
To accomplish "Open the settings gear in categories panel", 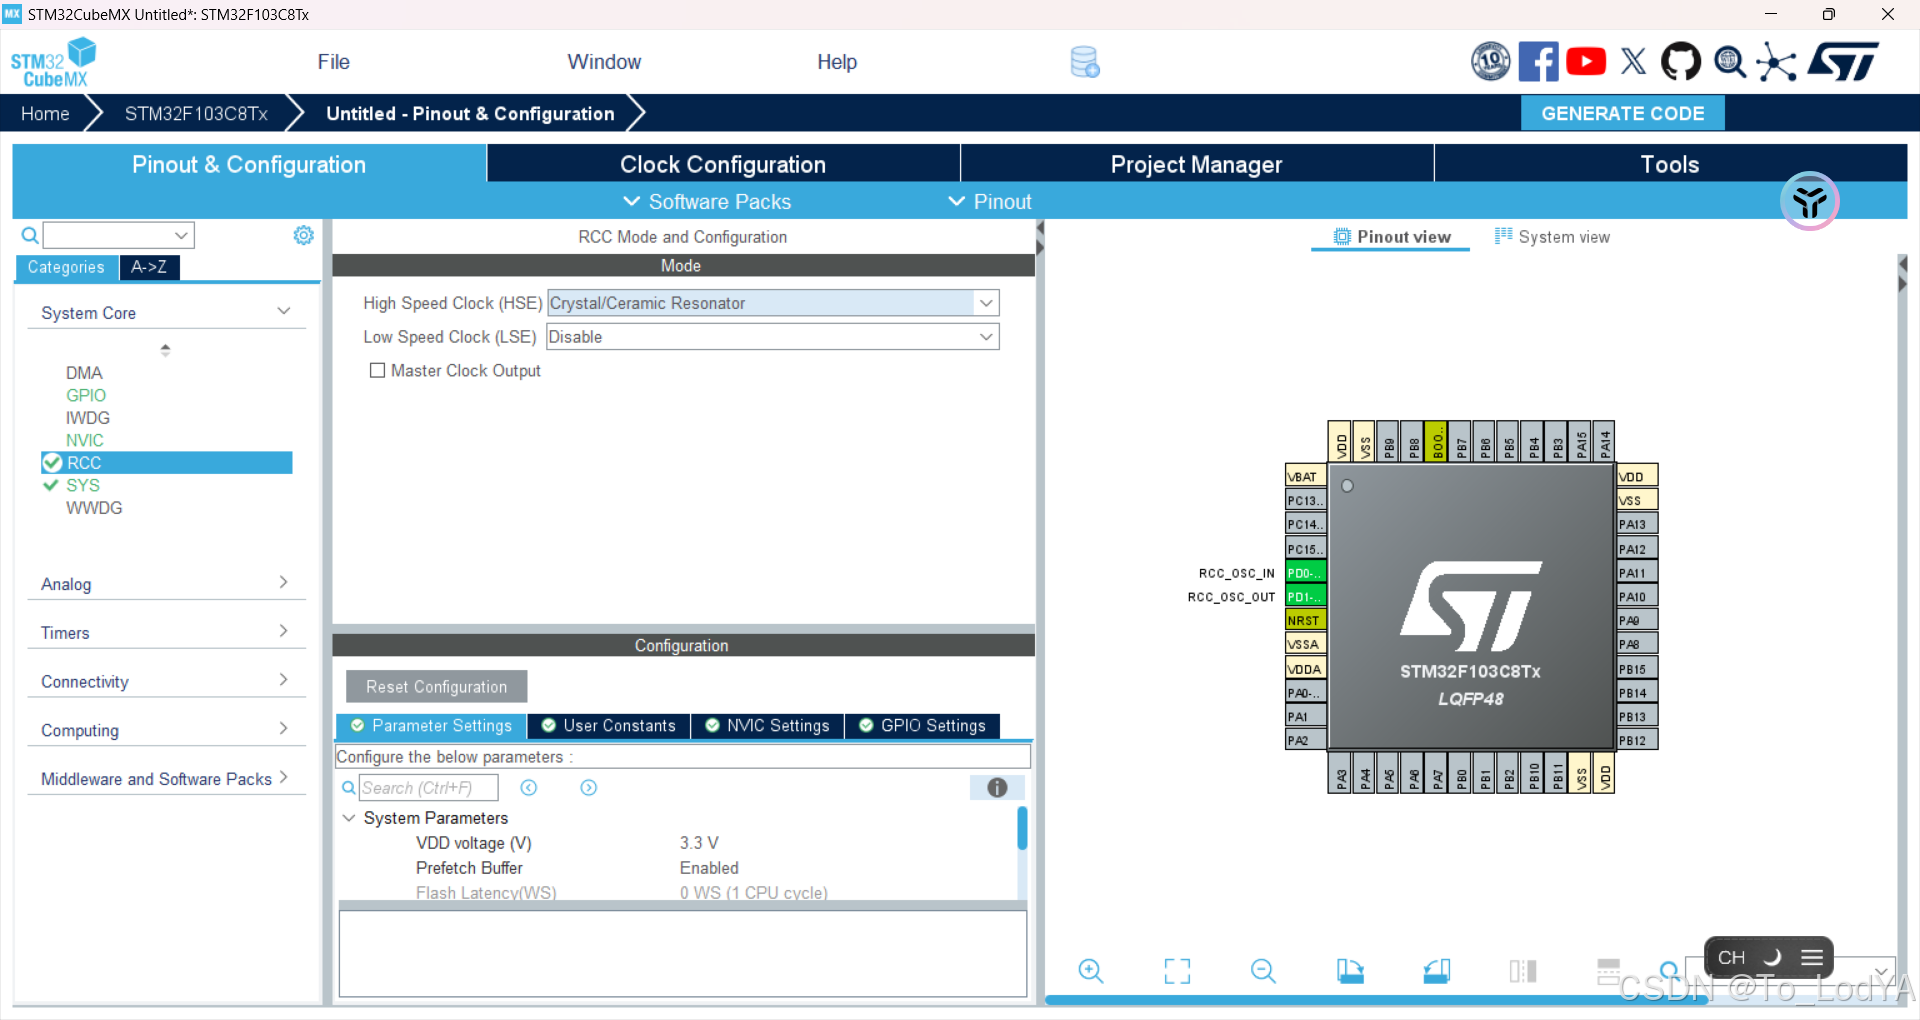I will [303, 235].
